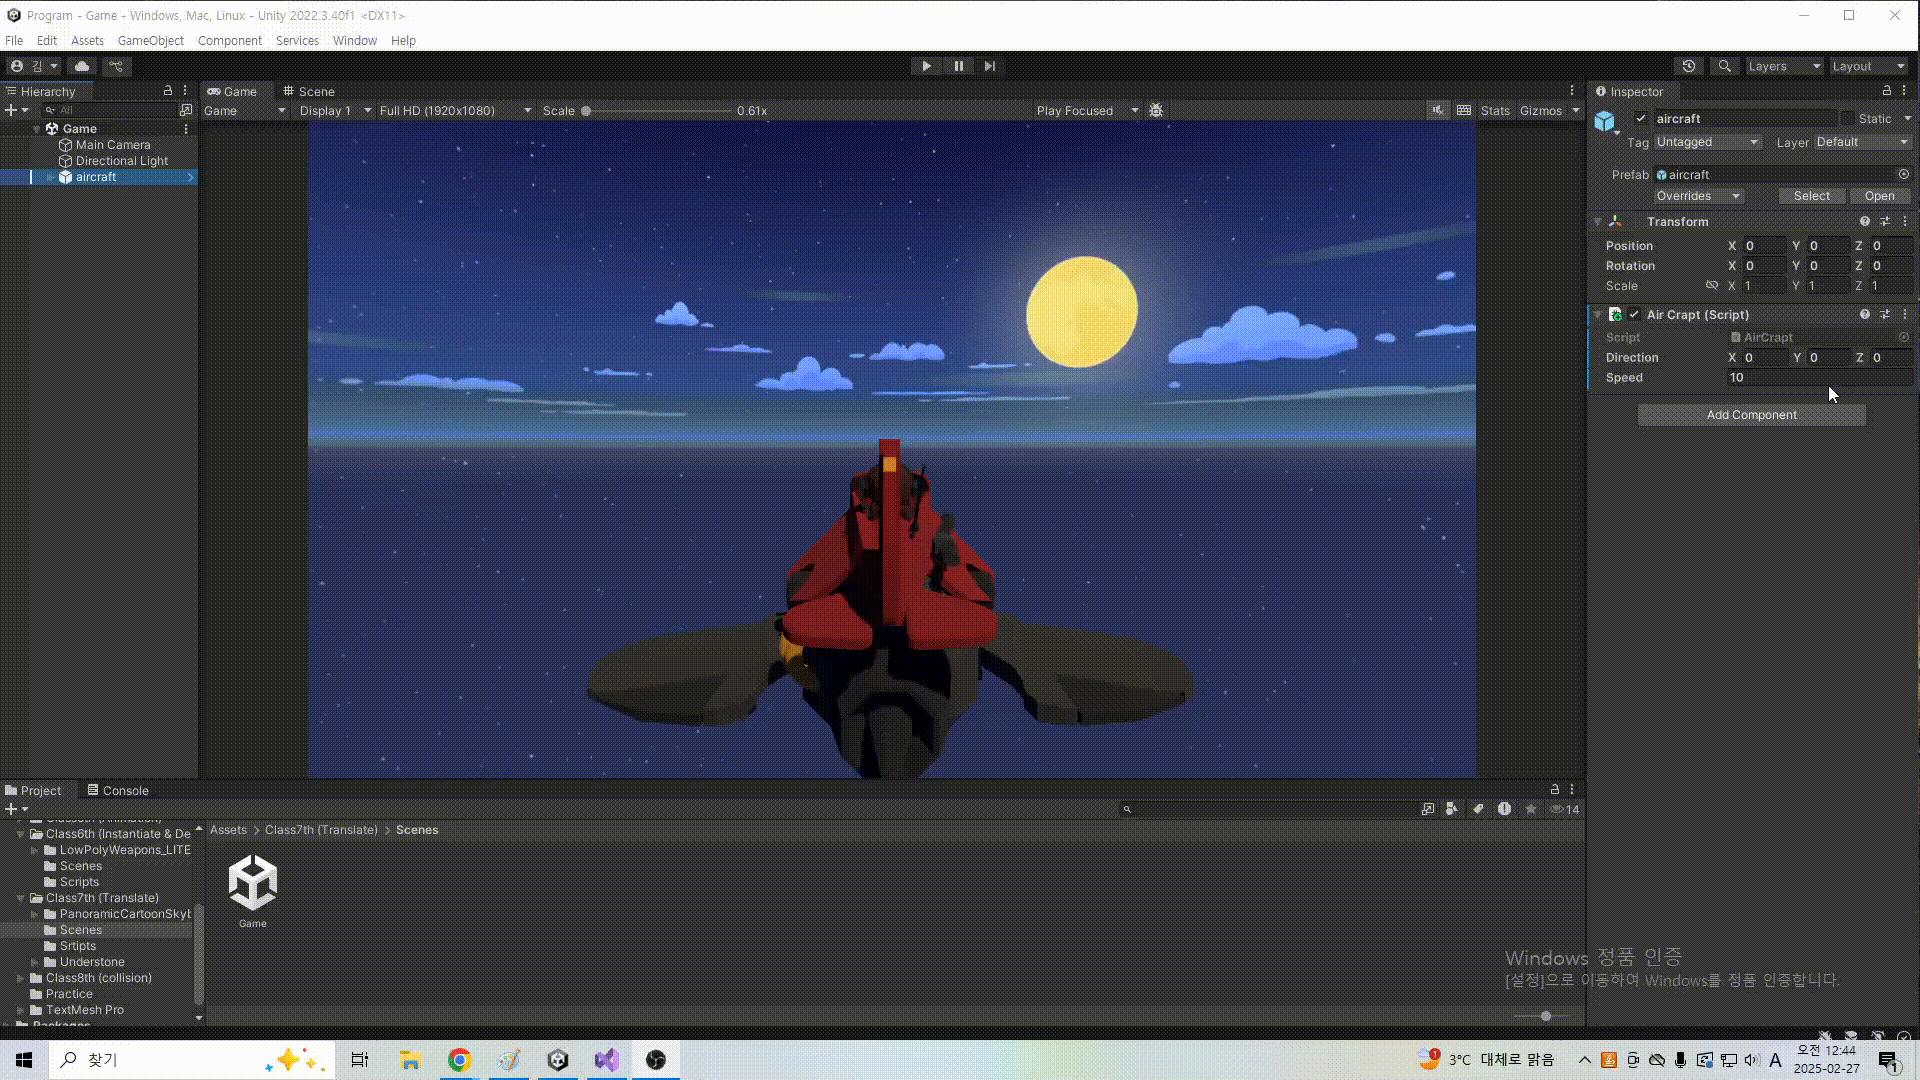Screen dimensions: 1920x1080
Task: Open the Undo History icon
Action: tap(1689, 66)
